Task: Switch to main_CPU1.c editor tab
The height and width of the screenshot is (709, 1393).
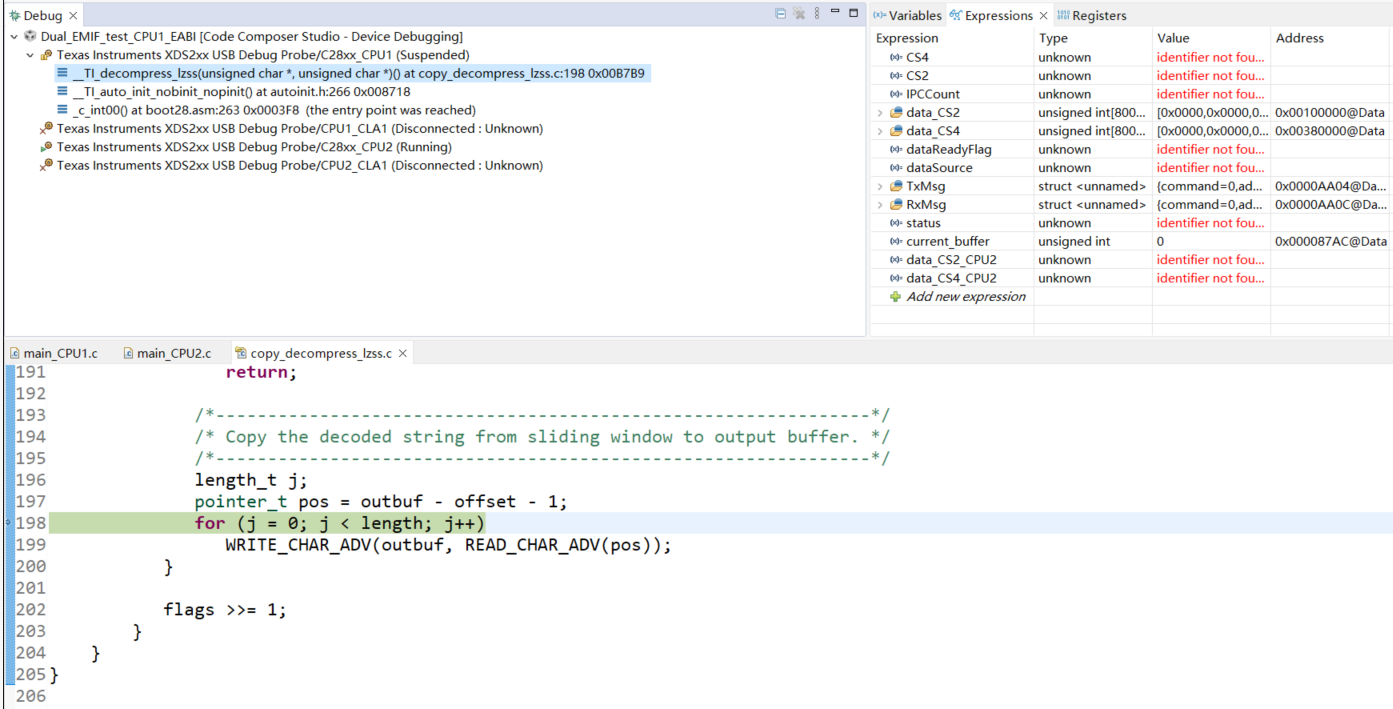Action: (54, 353)
